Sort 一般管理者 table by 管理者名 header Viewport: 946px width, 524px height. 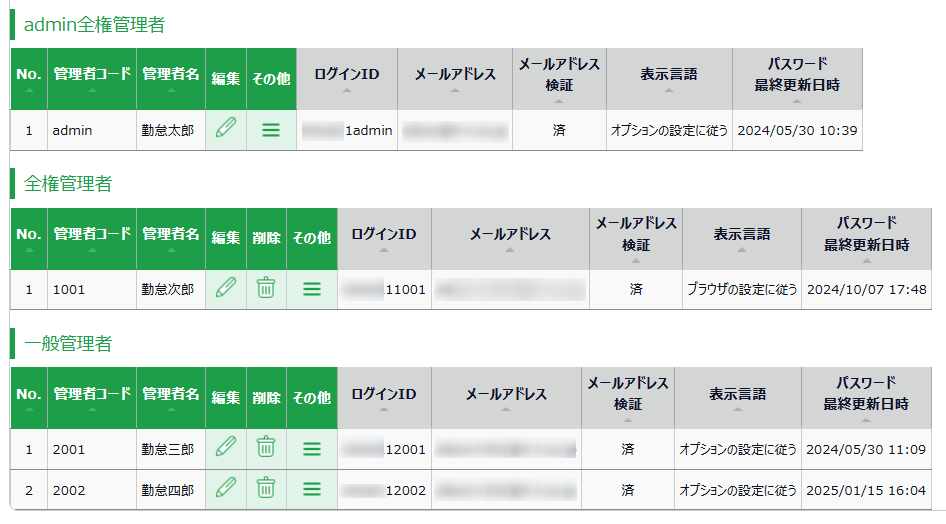pyautogui.click(x=171, y=398)
